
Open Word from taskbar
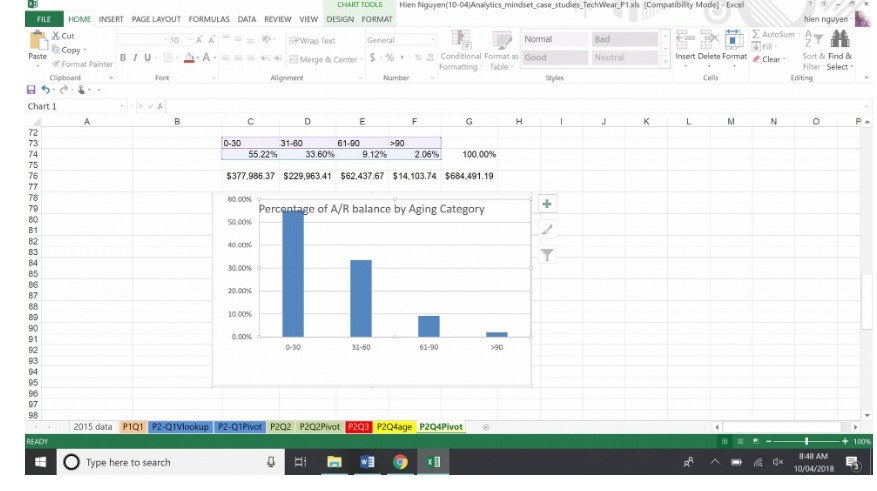(367, 462)
